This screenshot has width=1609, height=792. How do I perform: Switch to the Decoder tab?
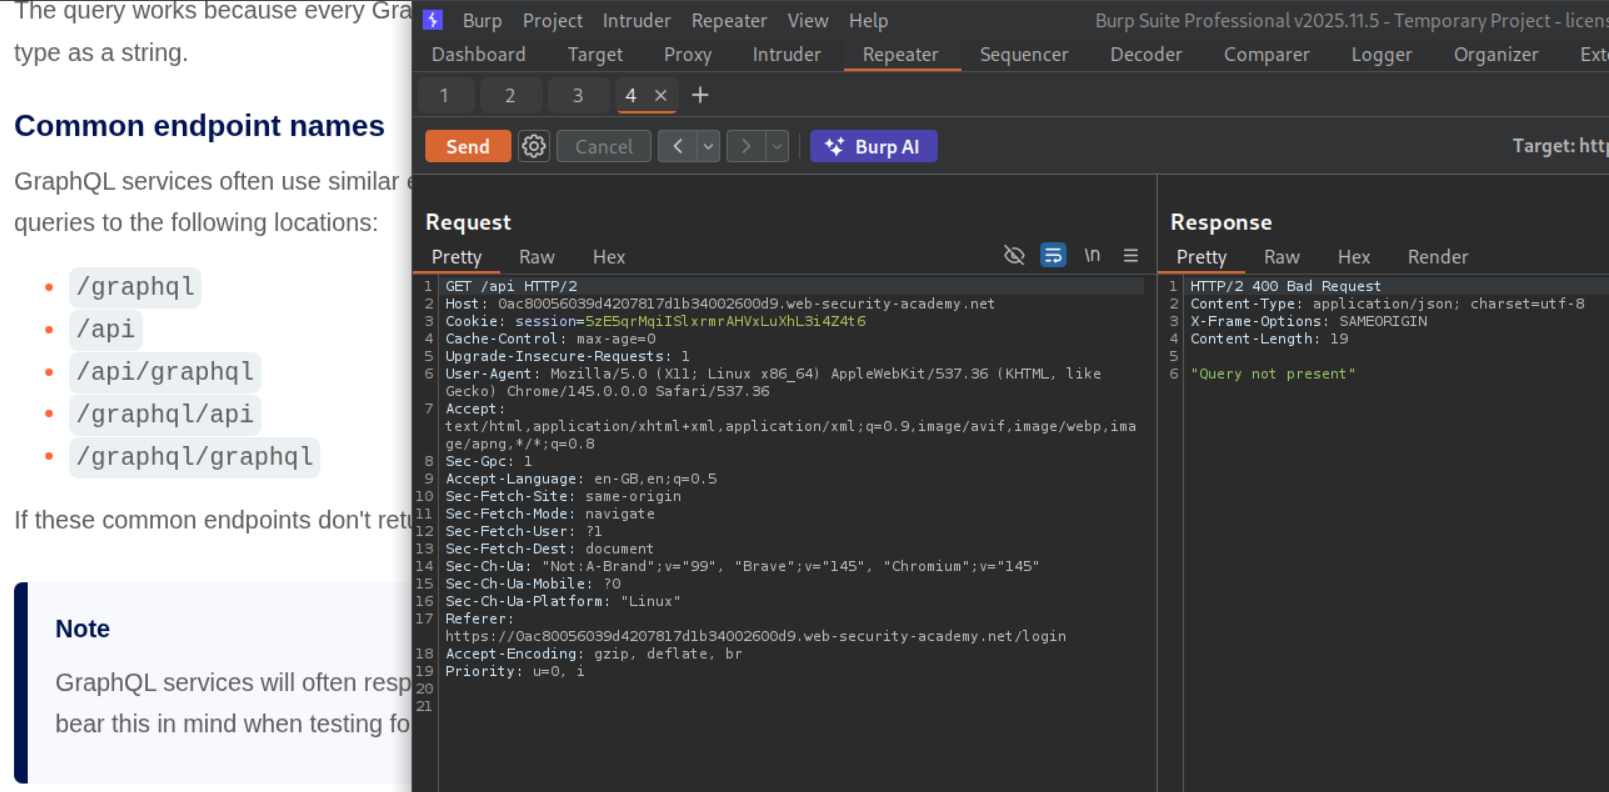(1145, 55)
